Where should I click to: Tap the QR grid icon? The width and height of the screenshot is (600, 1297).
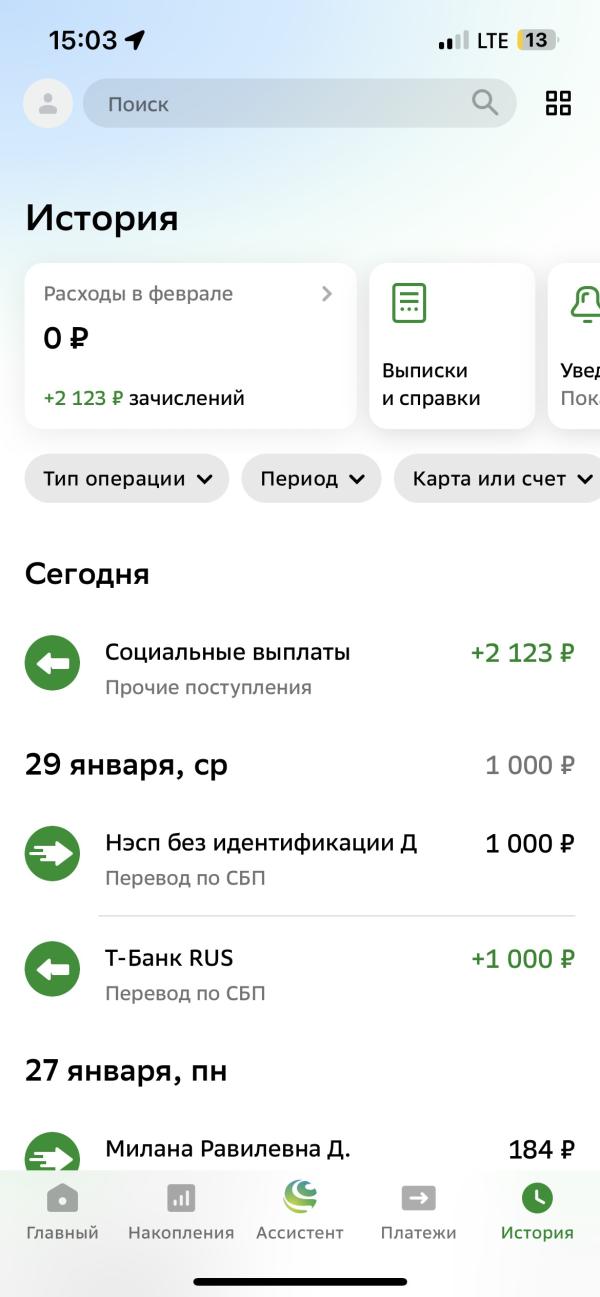558,103
